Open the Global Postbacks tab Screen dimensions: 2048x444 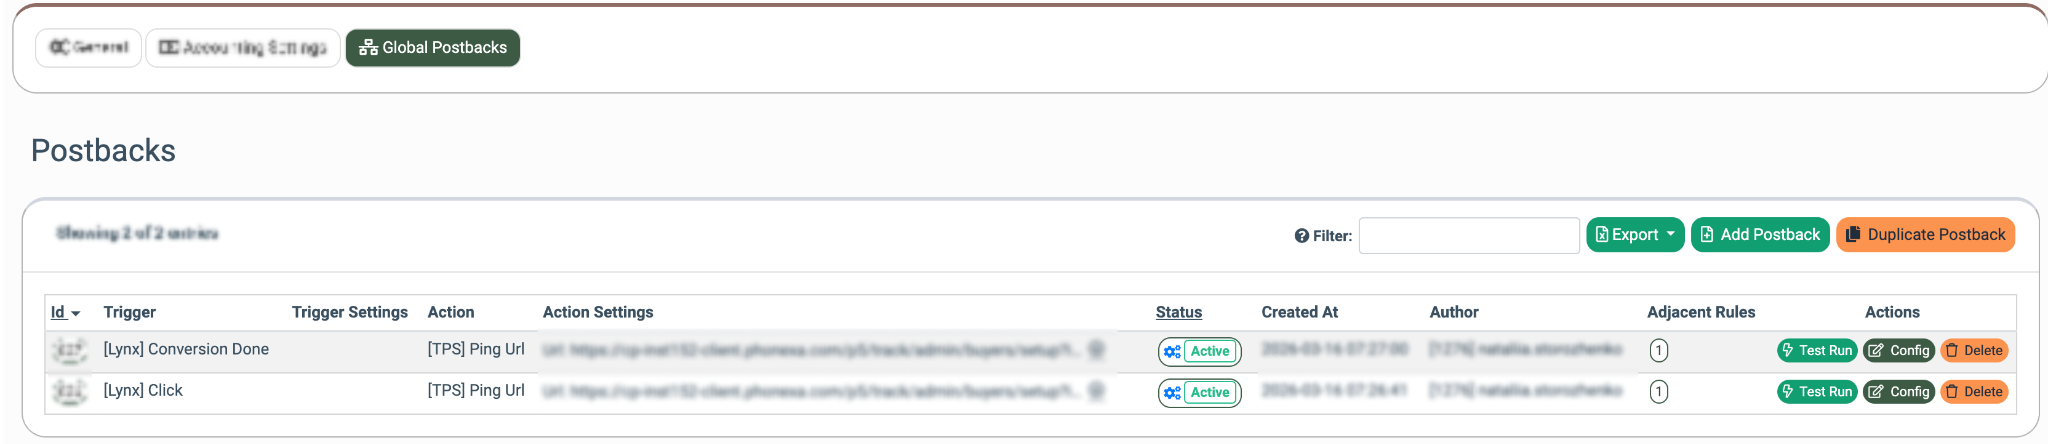433,48
